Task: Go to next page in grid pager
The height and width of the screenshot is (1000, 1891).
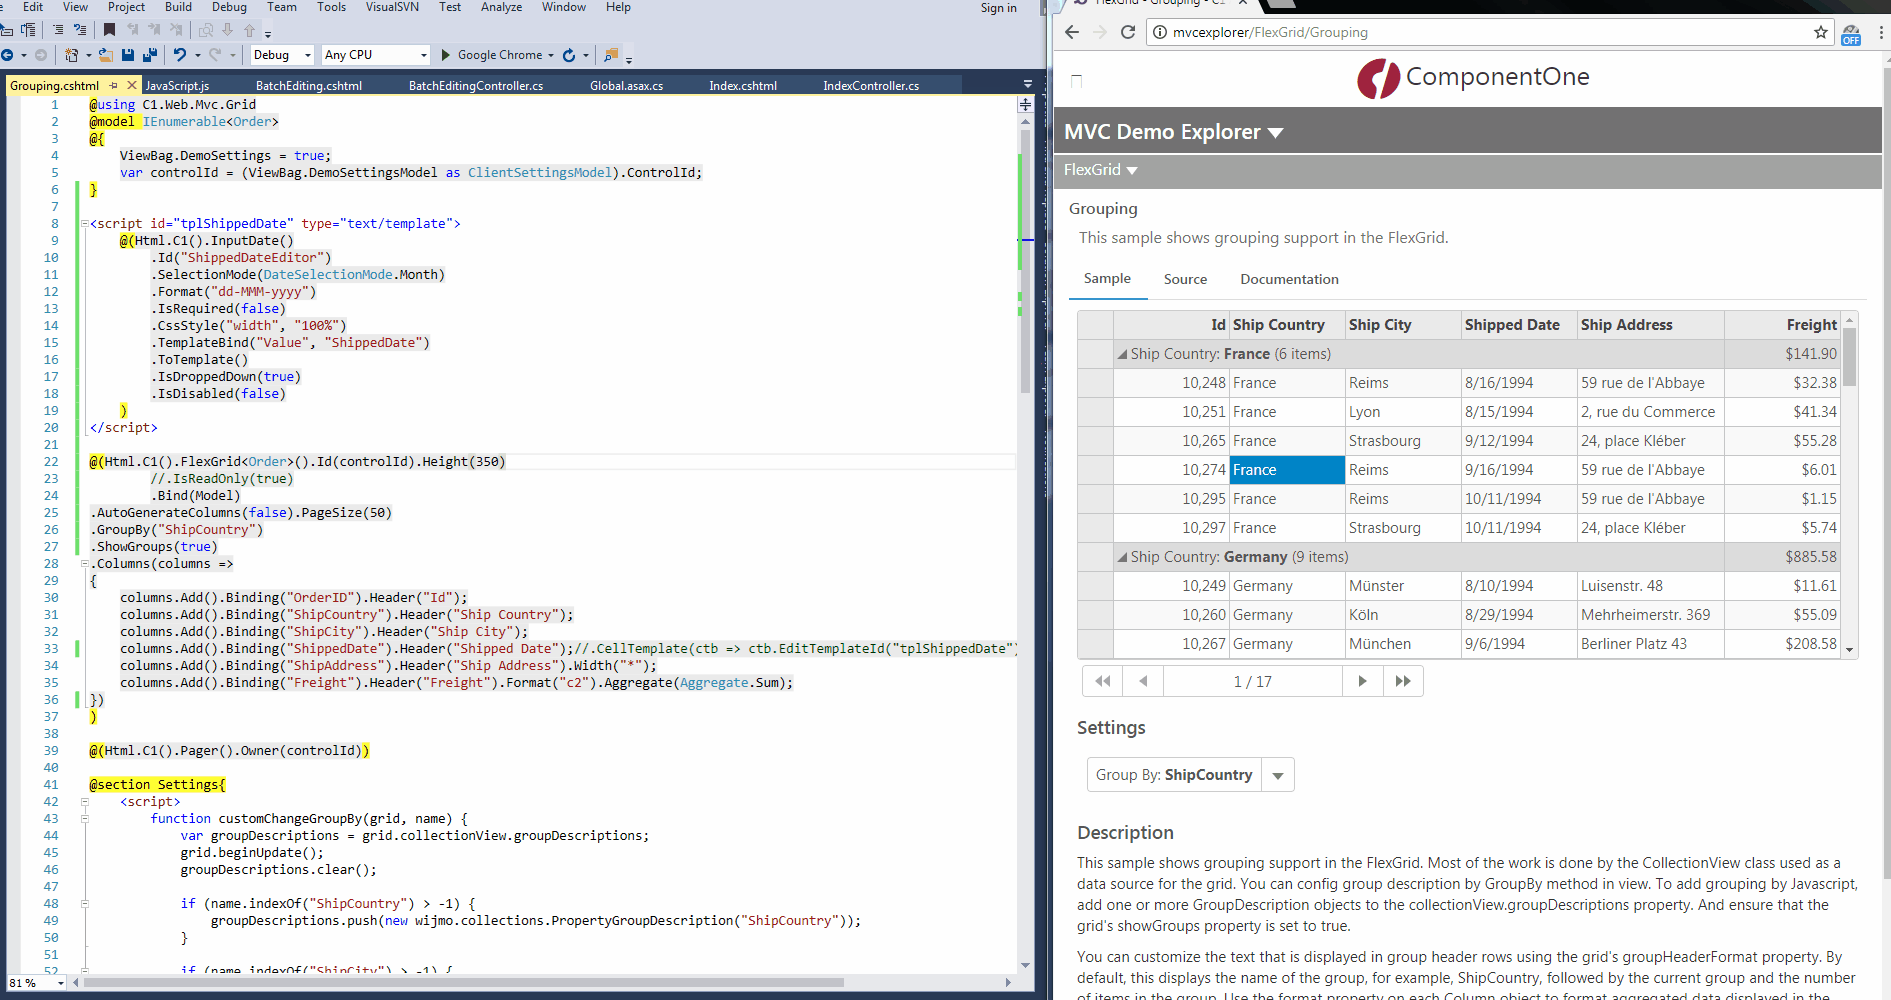Action: [x=1362, y=681]
